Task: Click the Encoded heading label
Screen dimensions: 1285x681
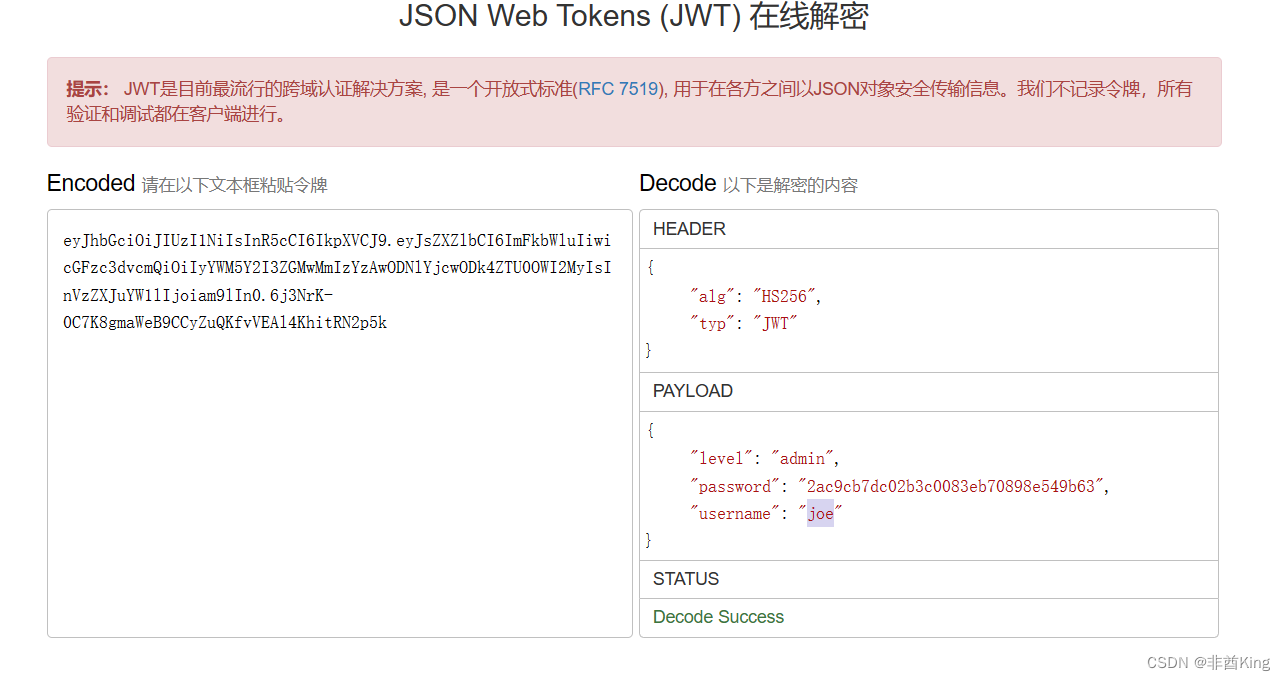Action: point(90,184)
